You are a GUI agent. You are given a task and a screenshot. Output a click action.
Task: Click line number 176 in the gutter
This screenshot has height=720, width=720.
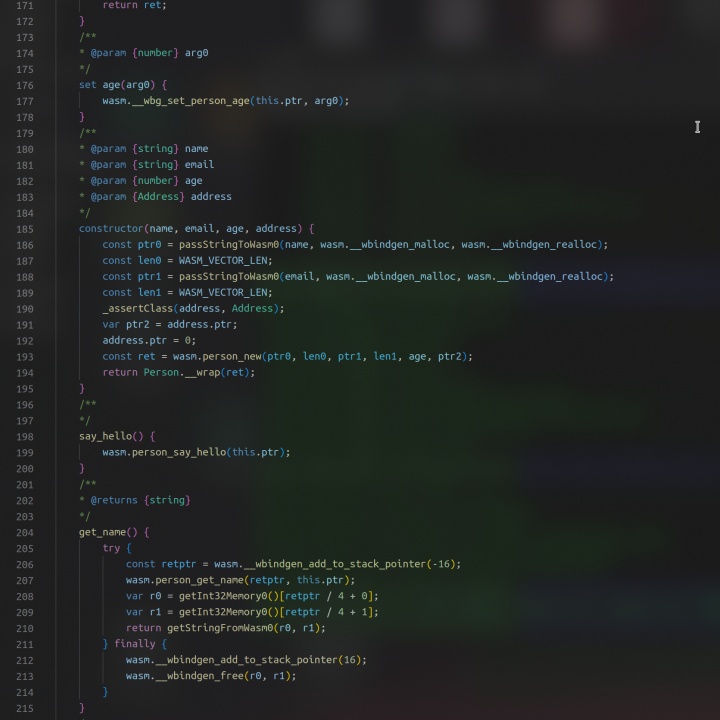coord(25,85)
